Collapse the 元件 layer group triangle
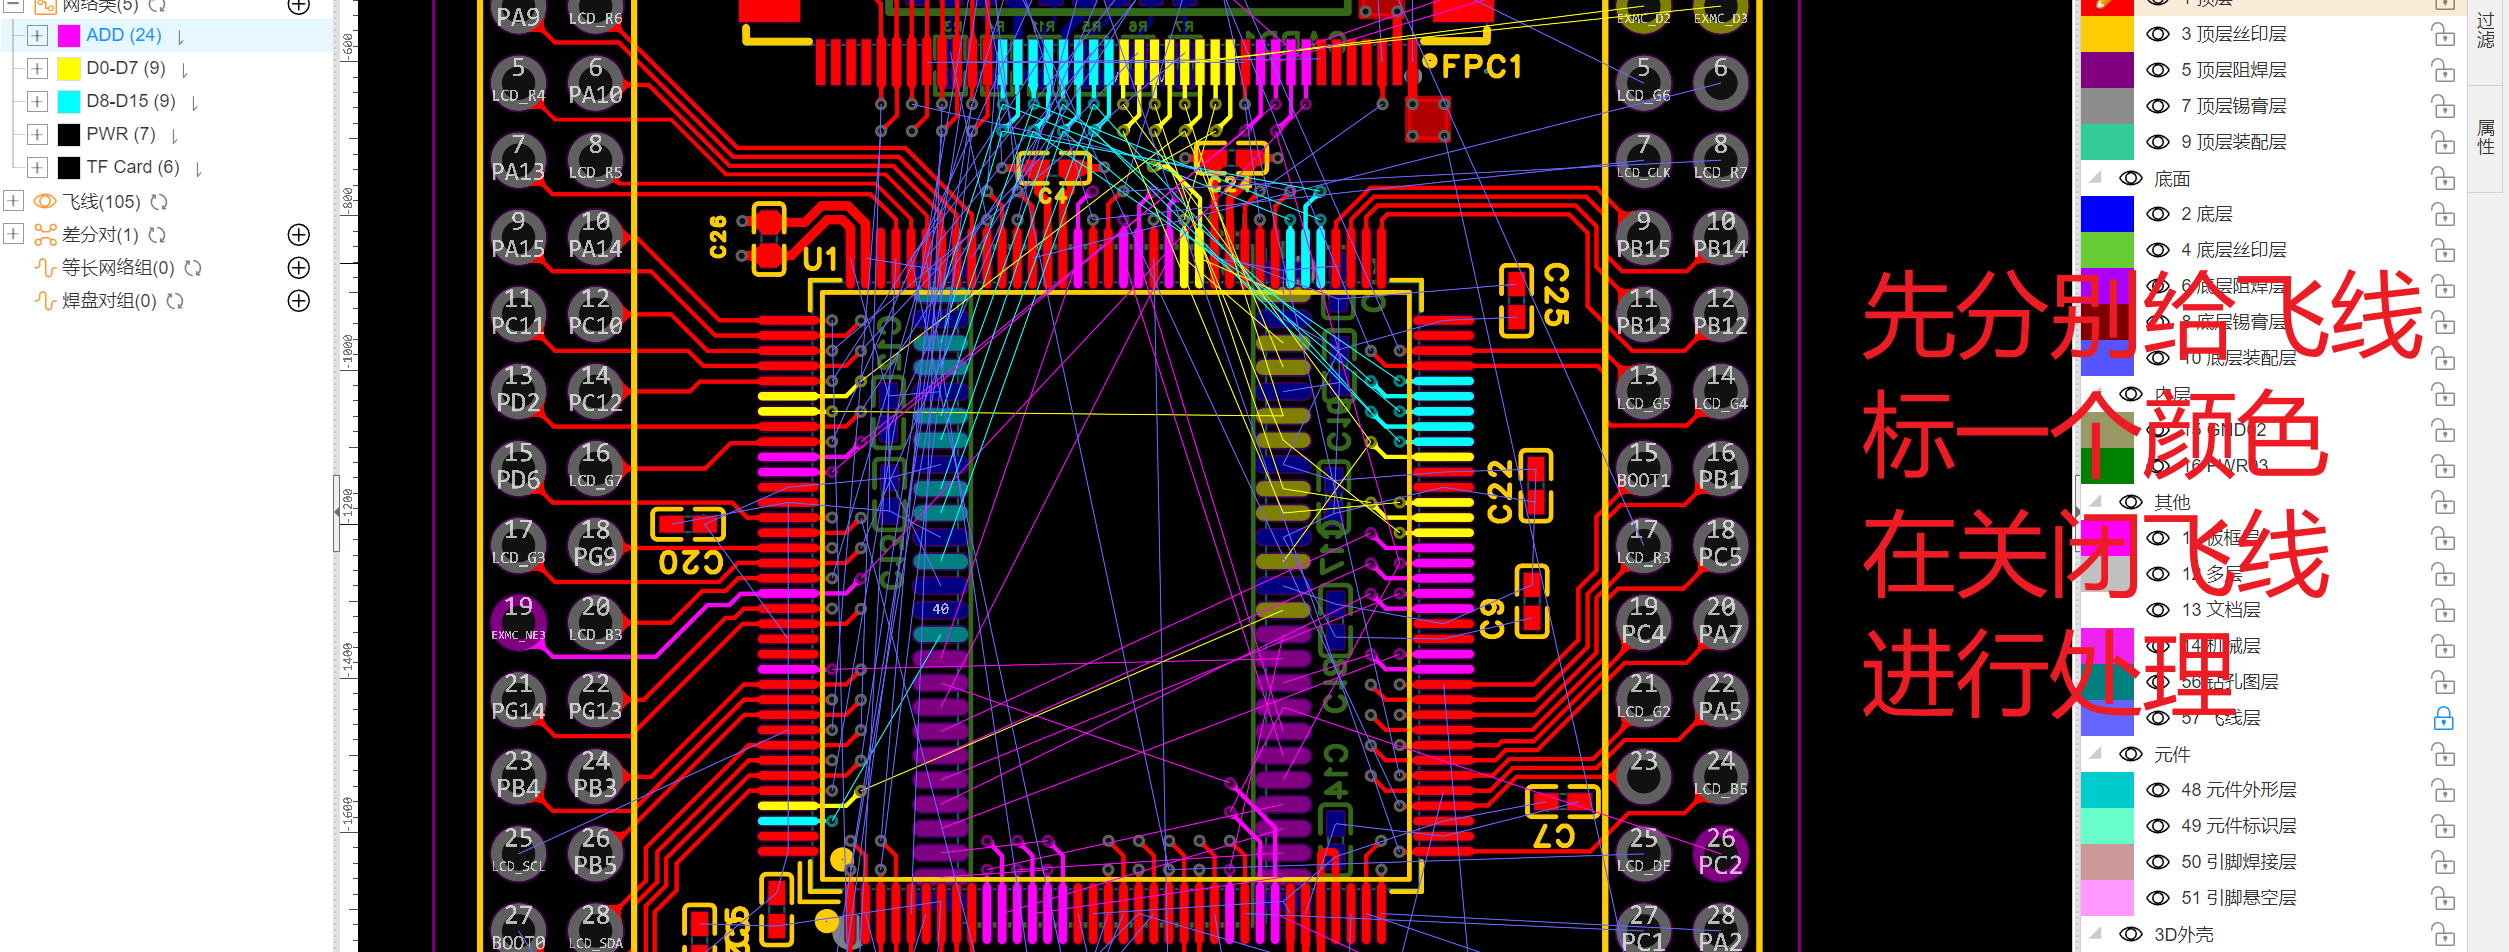This screenshot has height=952, width=2509. point(2095,754)
